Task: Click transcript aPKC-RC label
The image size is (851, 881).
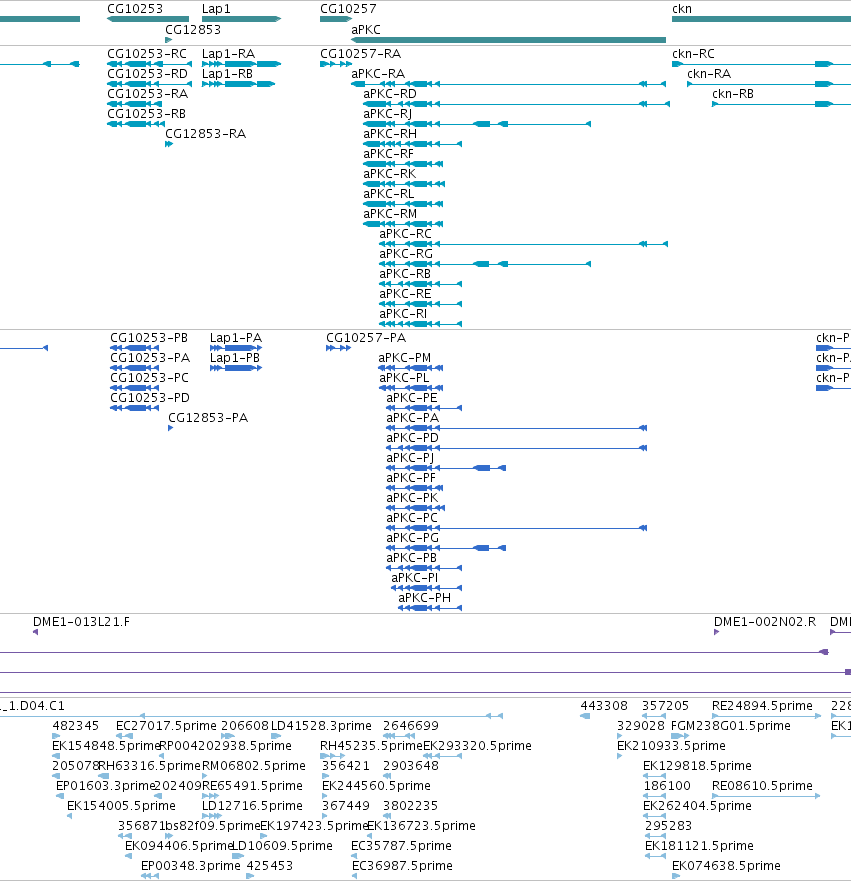Action: [406, 234]
